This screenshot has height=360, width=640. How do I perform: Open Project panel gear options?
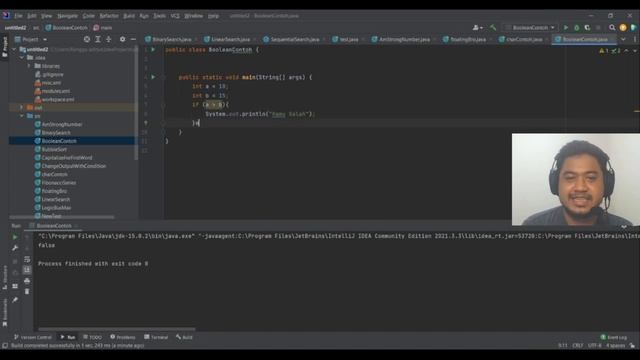click(122, 39)
